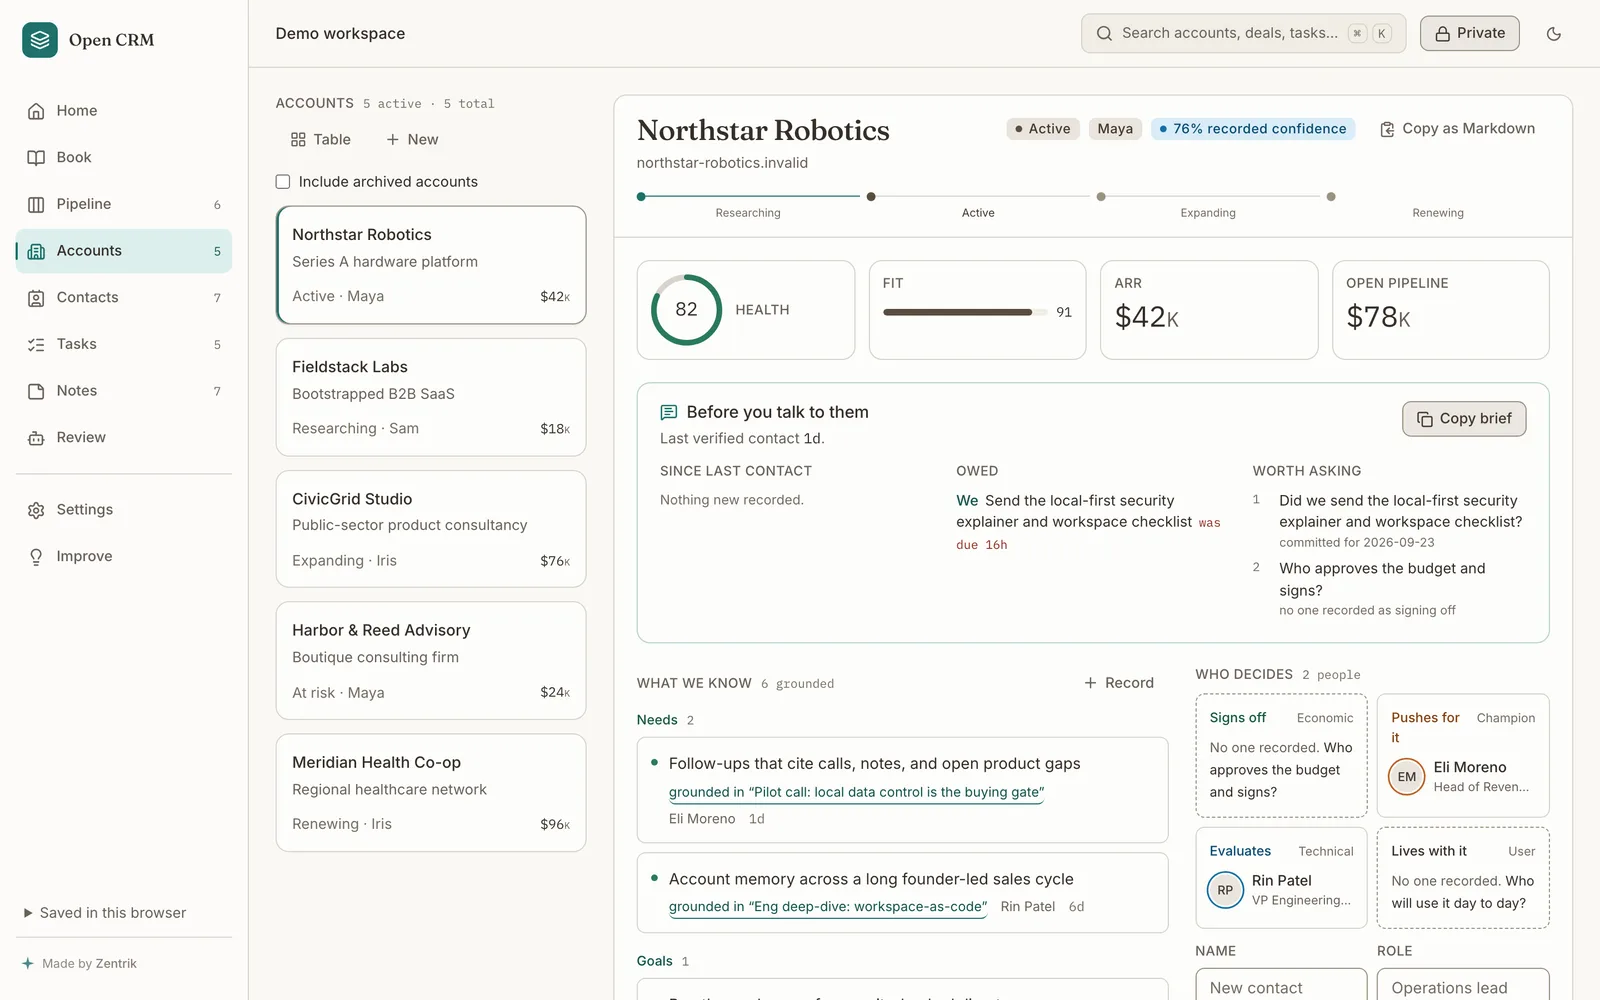Screen dimensions: 1600x1000
Task: Click the 76% recorded confidence badge
Action: click(x=1253, y=129)
